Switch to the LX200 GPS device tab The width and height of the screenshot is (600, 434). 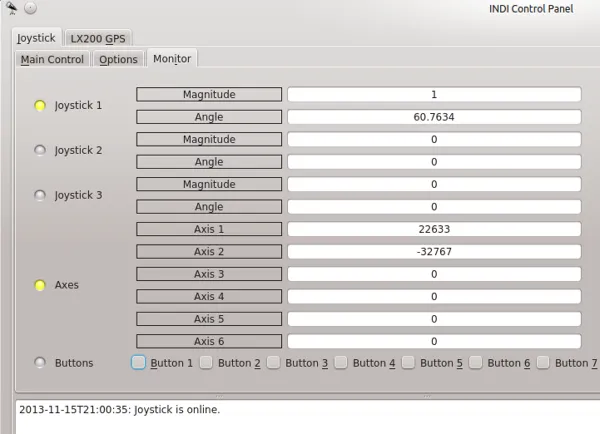(x=98, y=39)
